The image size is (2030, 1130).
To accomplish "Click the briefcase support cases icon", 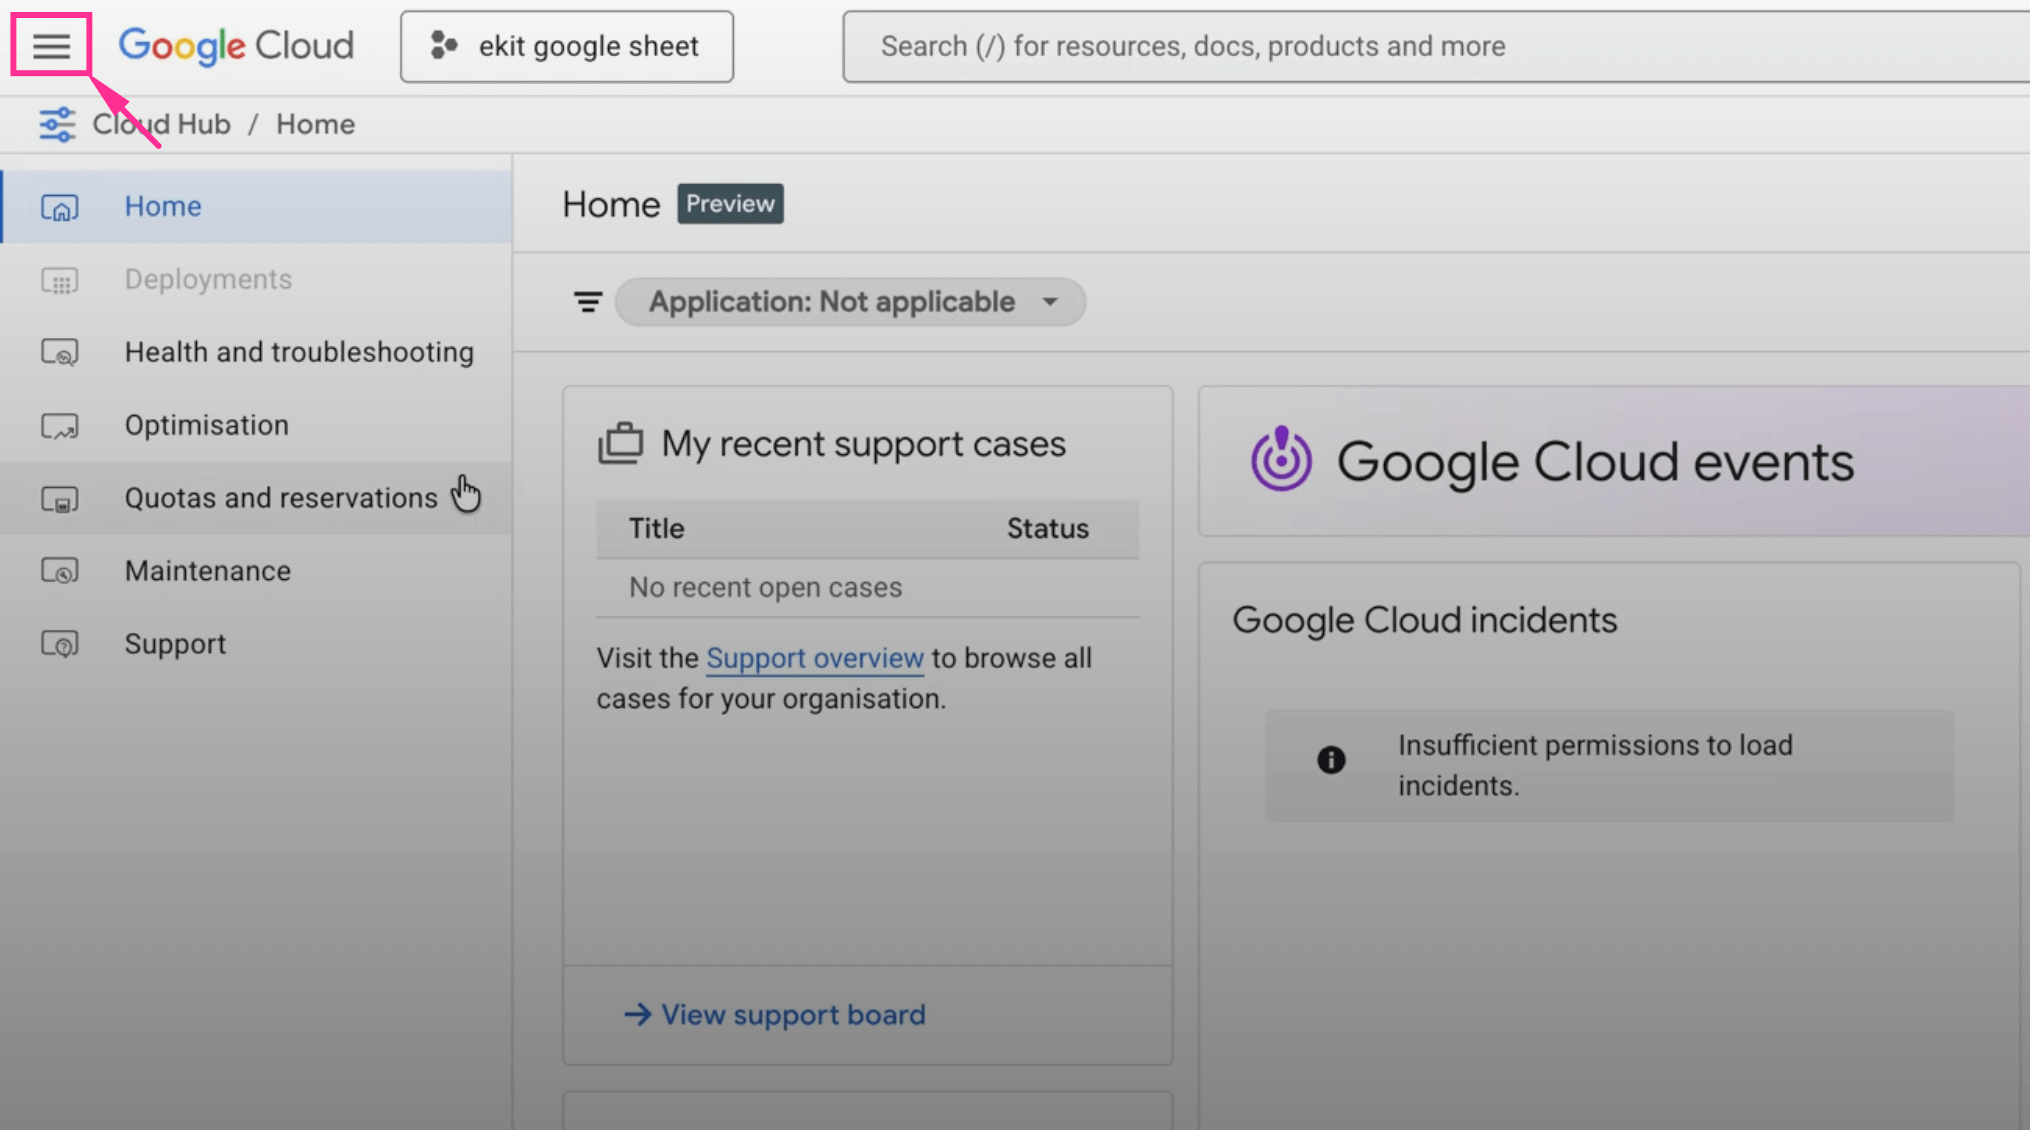I will (620, 443).
